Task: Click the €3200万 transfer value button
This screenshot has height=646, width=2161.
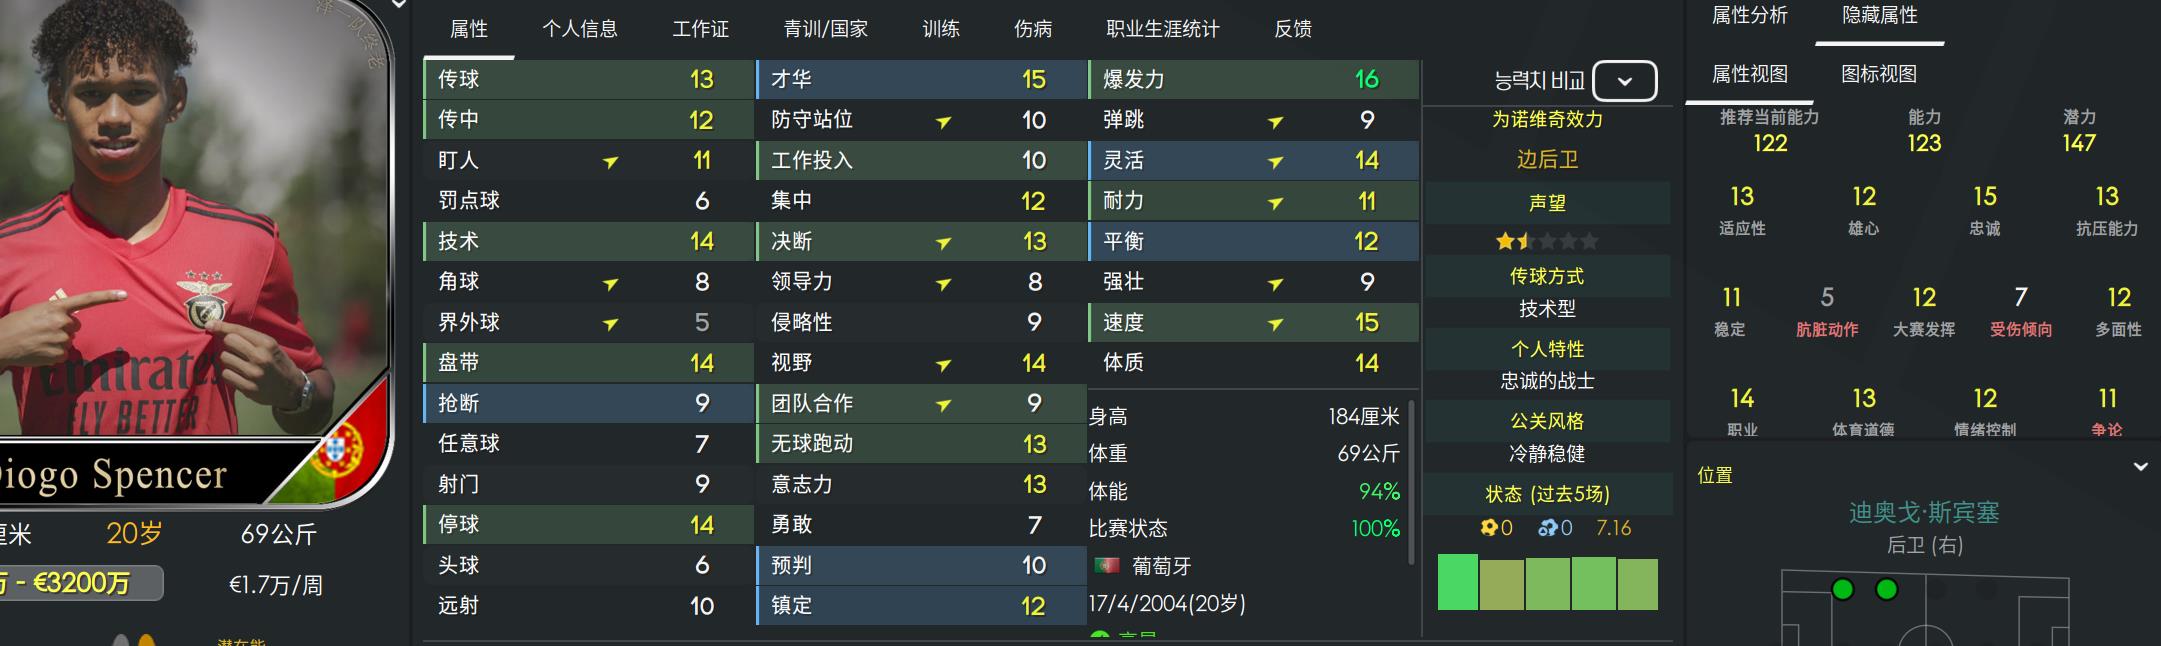Action: tap(80, 583)
